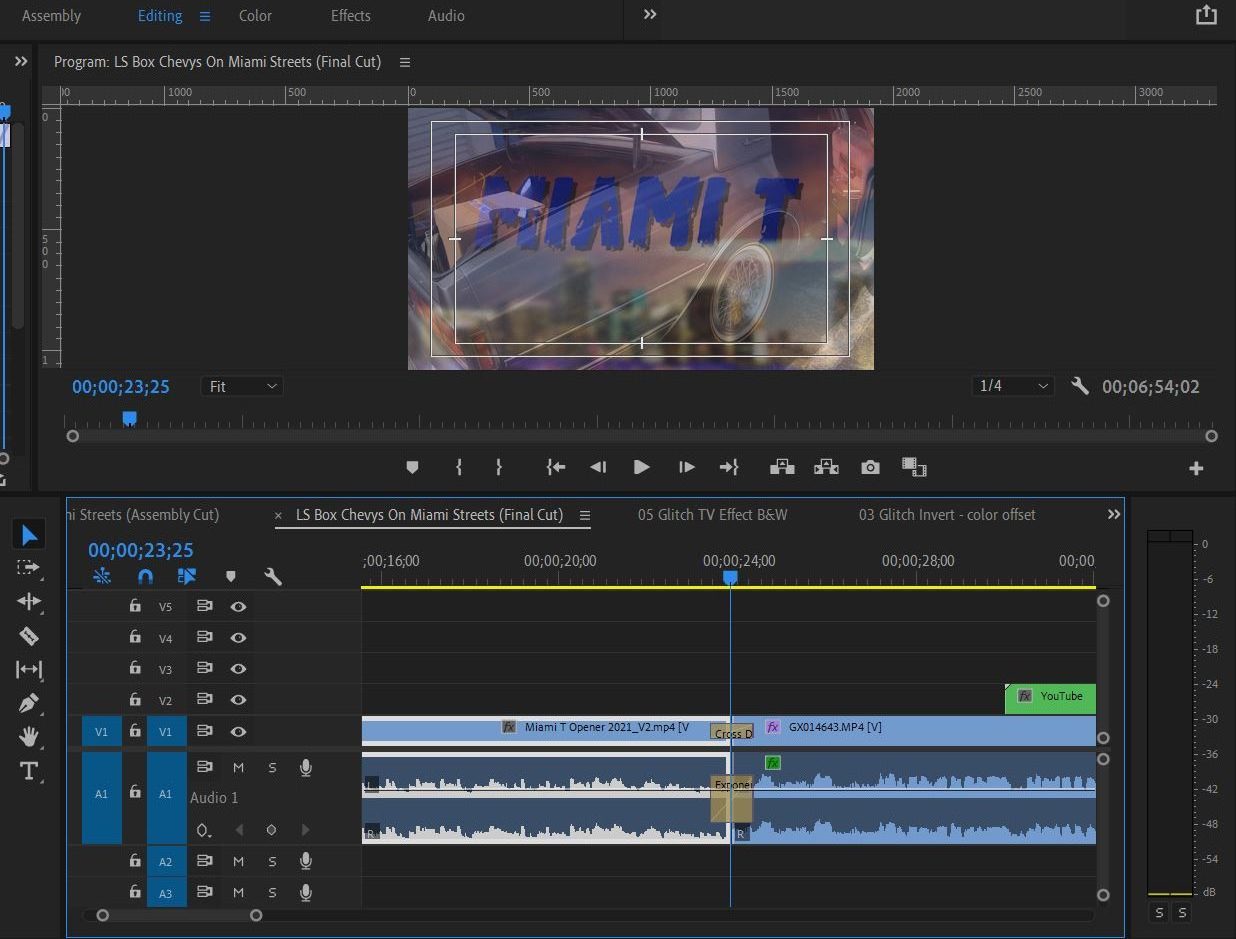The image size is (1236, 939).
Task: Toggle V4 track output eye
Action: [x=238, y=637]
